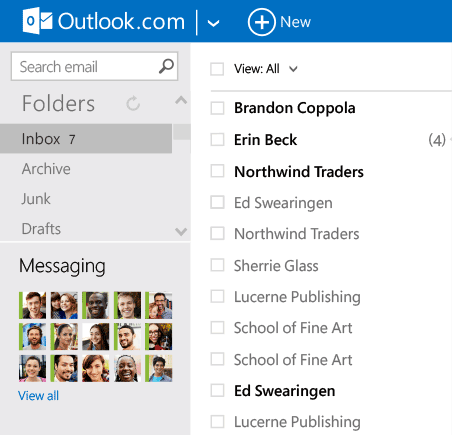The width and height of the screenshot is (452, 435).
Task: Check the Erin Beck message checkbox
Action: click(217, 140)
